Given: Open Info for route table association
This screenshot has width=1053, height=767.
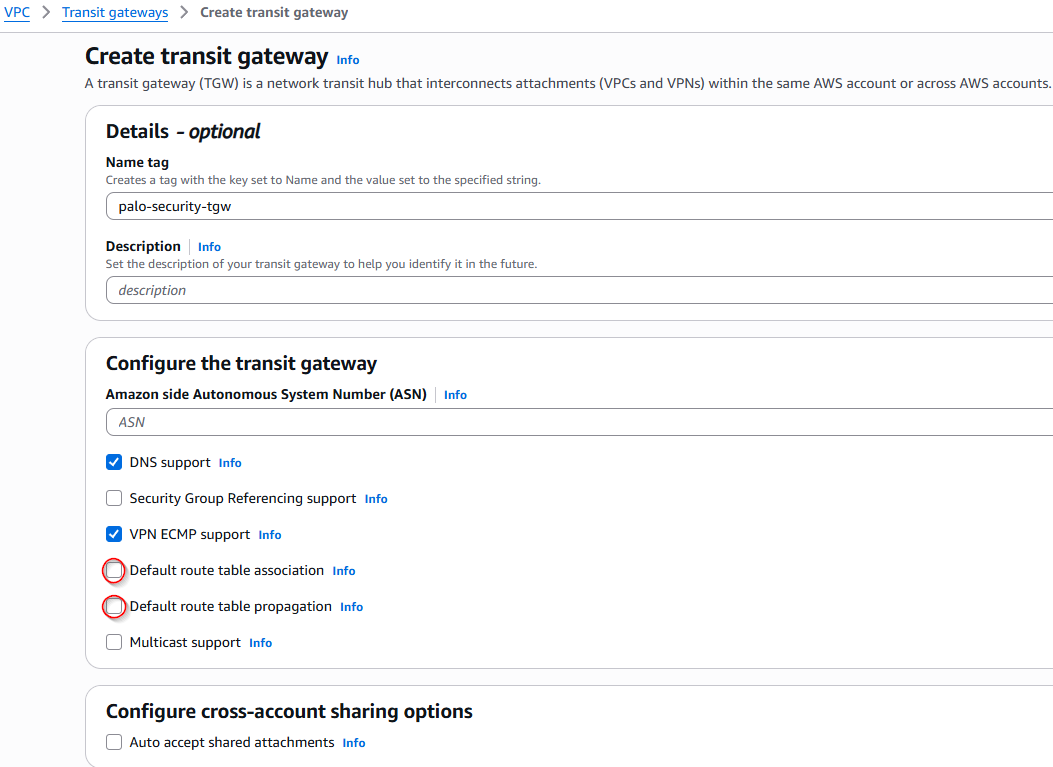Looking at the screenshot, I should [344, 571].
